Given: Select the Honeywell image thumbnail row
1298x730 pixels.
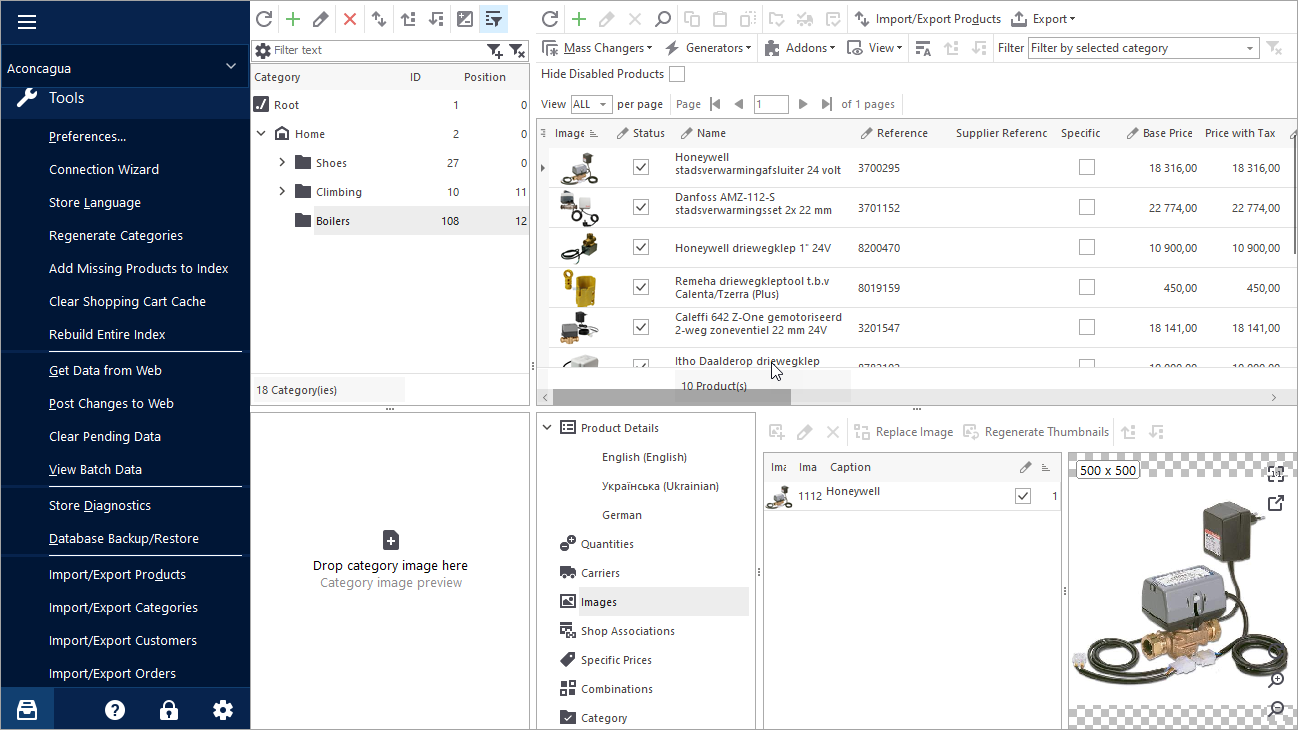Looking at the screenshot, I should [x=911, y=496].
